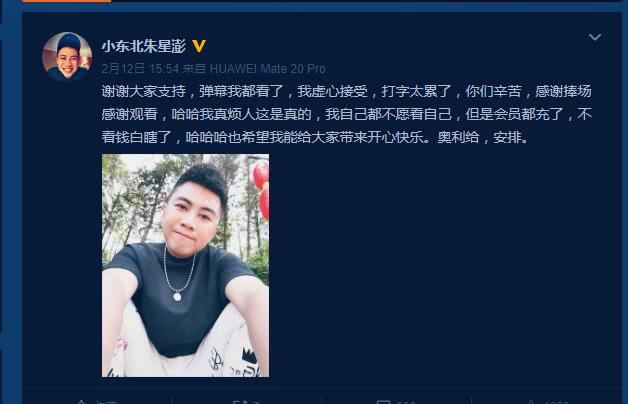
Task: Select the orange highlighted tab at top
Action: click(66, 1)
